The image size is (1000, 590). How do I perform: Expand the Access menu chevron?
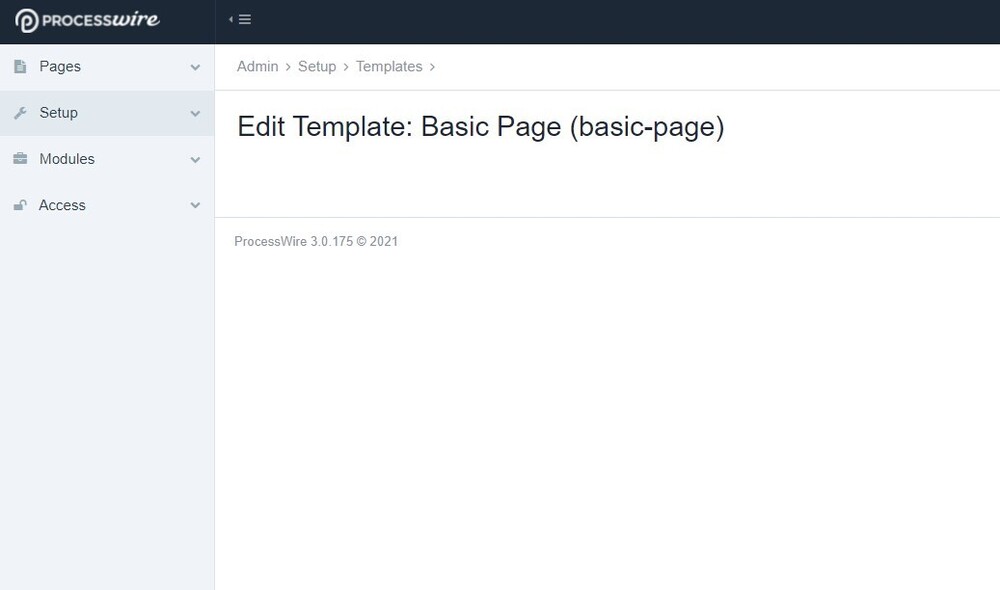[x=195, y=204]
